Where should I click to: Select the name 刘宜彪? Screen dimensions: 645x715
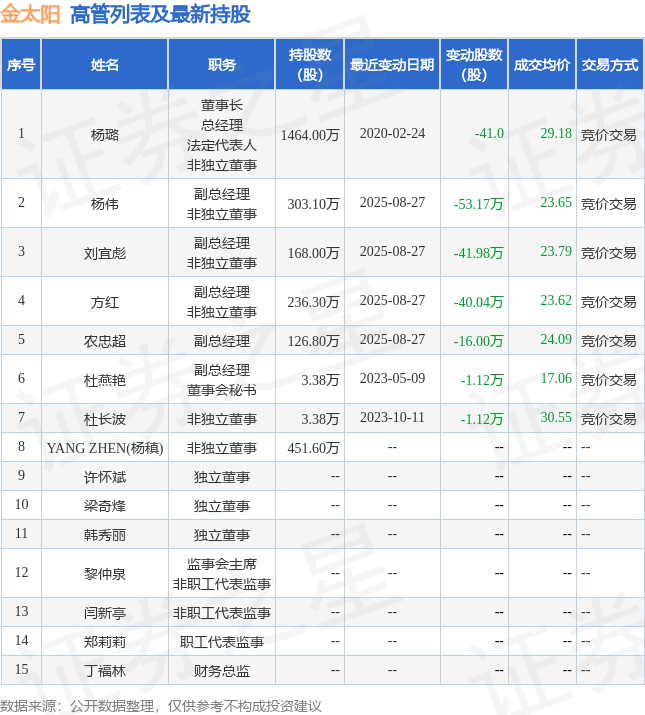pyautogui.click(x=104, y=253)
